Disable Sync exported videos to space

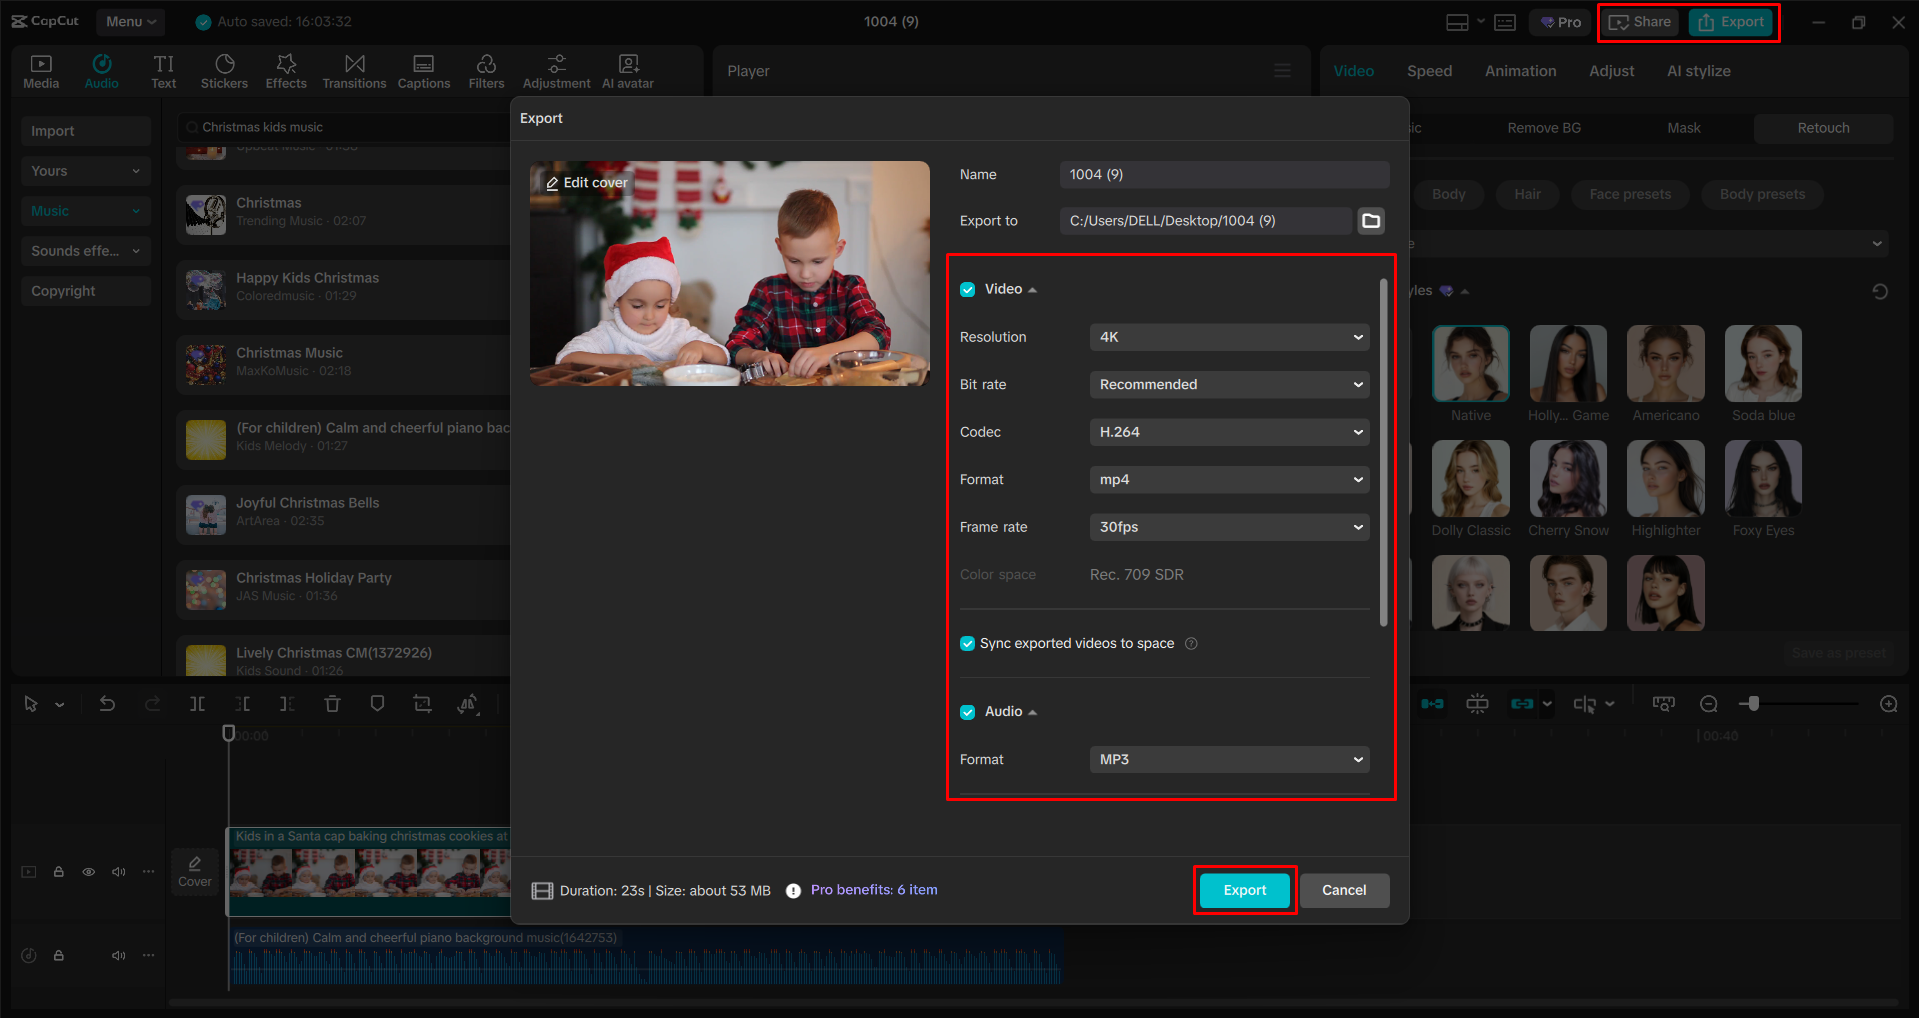(967, 643)
